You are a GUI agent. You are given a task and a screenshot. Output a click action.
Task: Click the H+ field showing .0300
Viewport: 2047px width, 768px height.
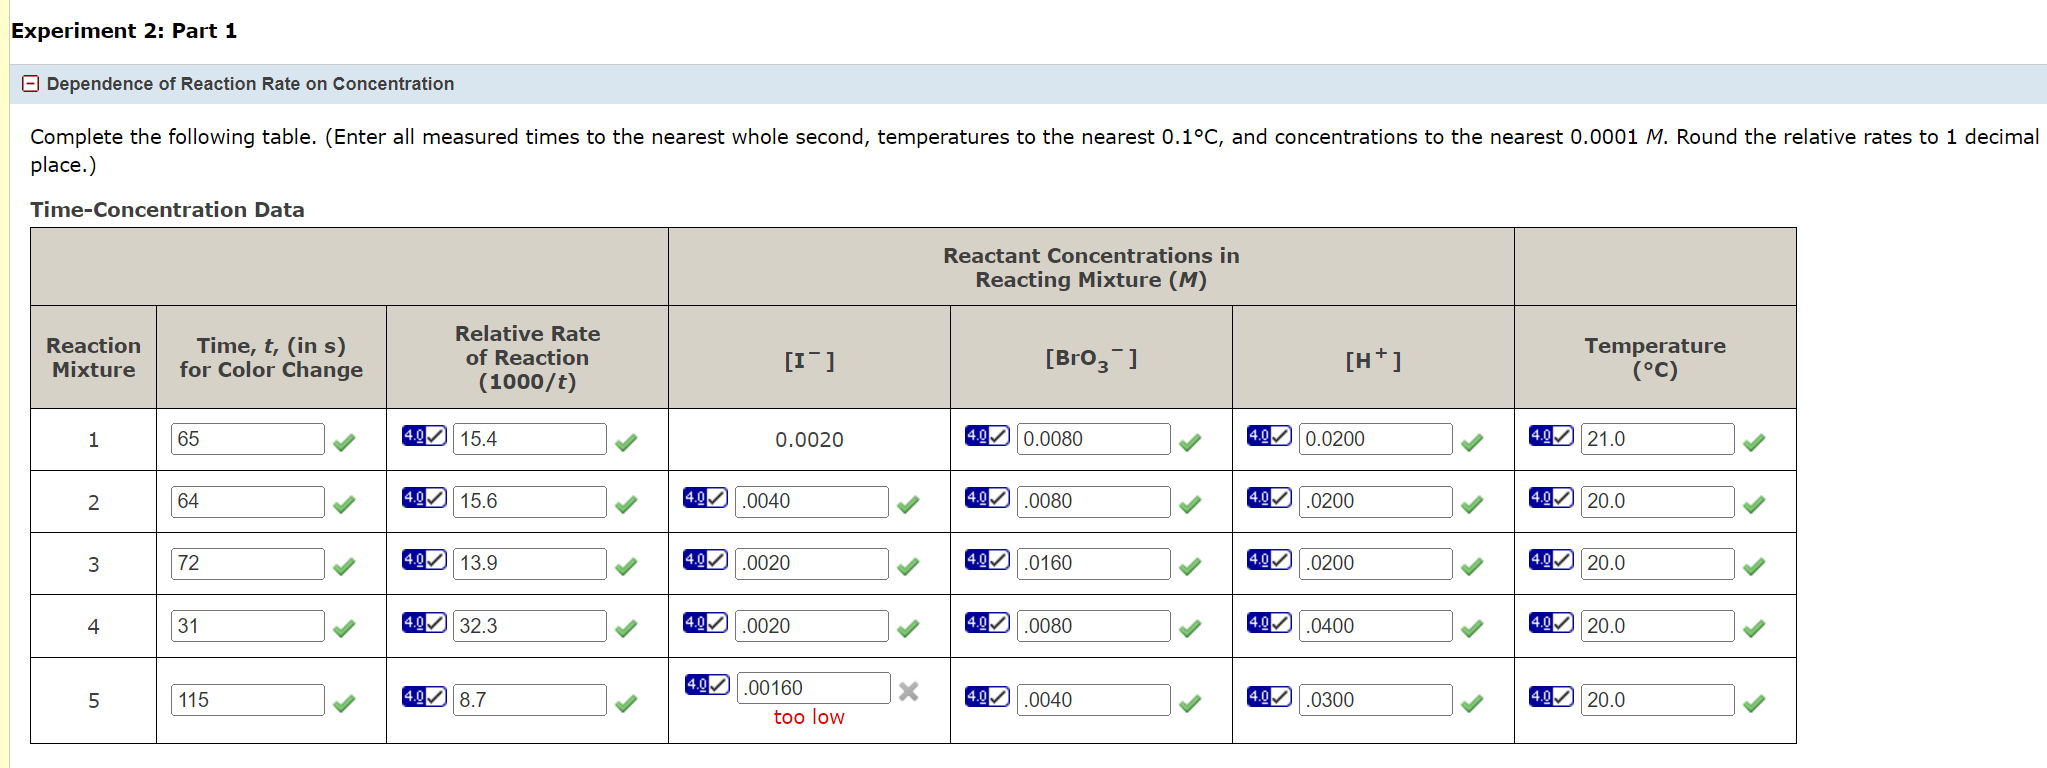[1376, 700]
